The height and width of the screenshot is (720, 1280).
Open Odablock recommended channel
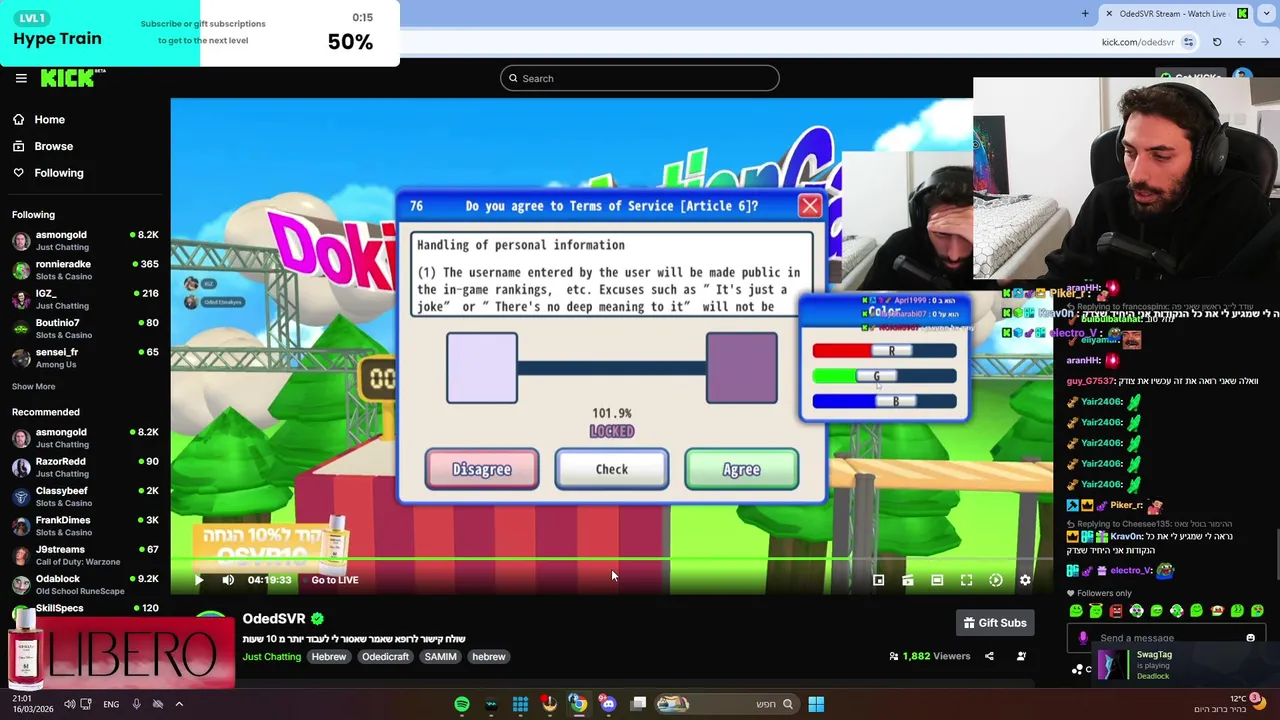pos(85,584)
